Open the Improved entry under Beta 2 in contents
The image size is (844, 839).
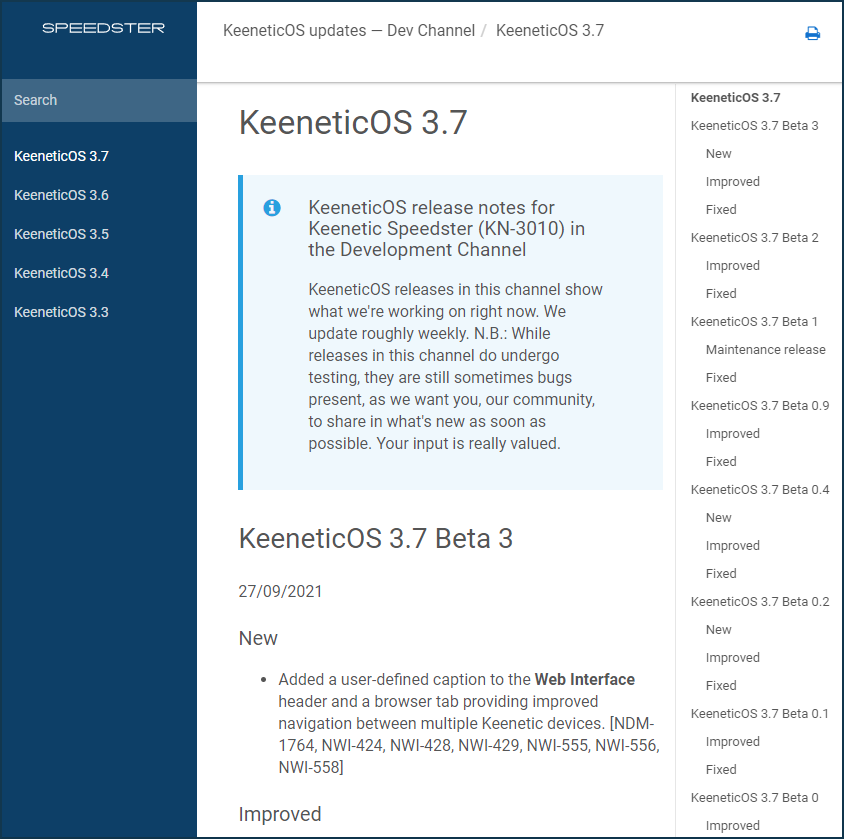tap(733, 265)
